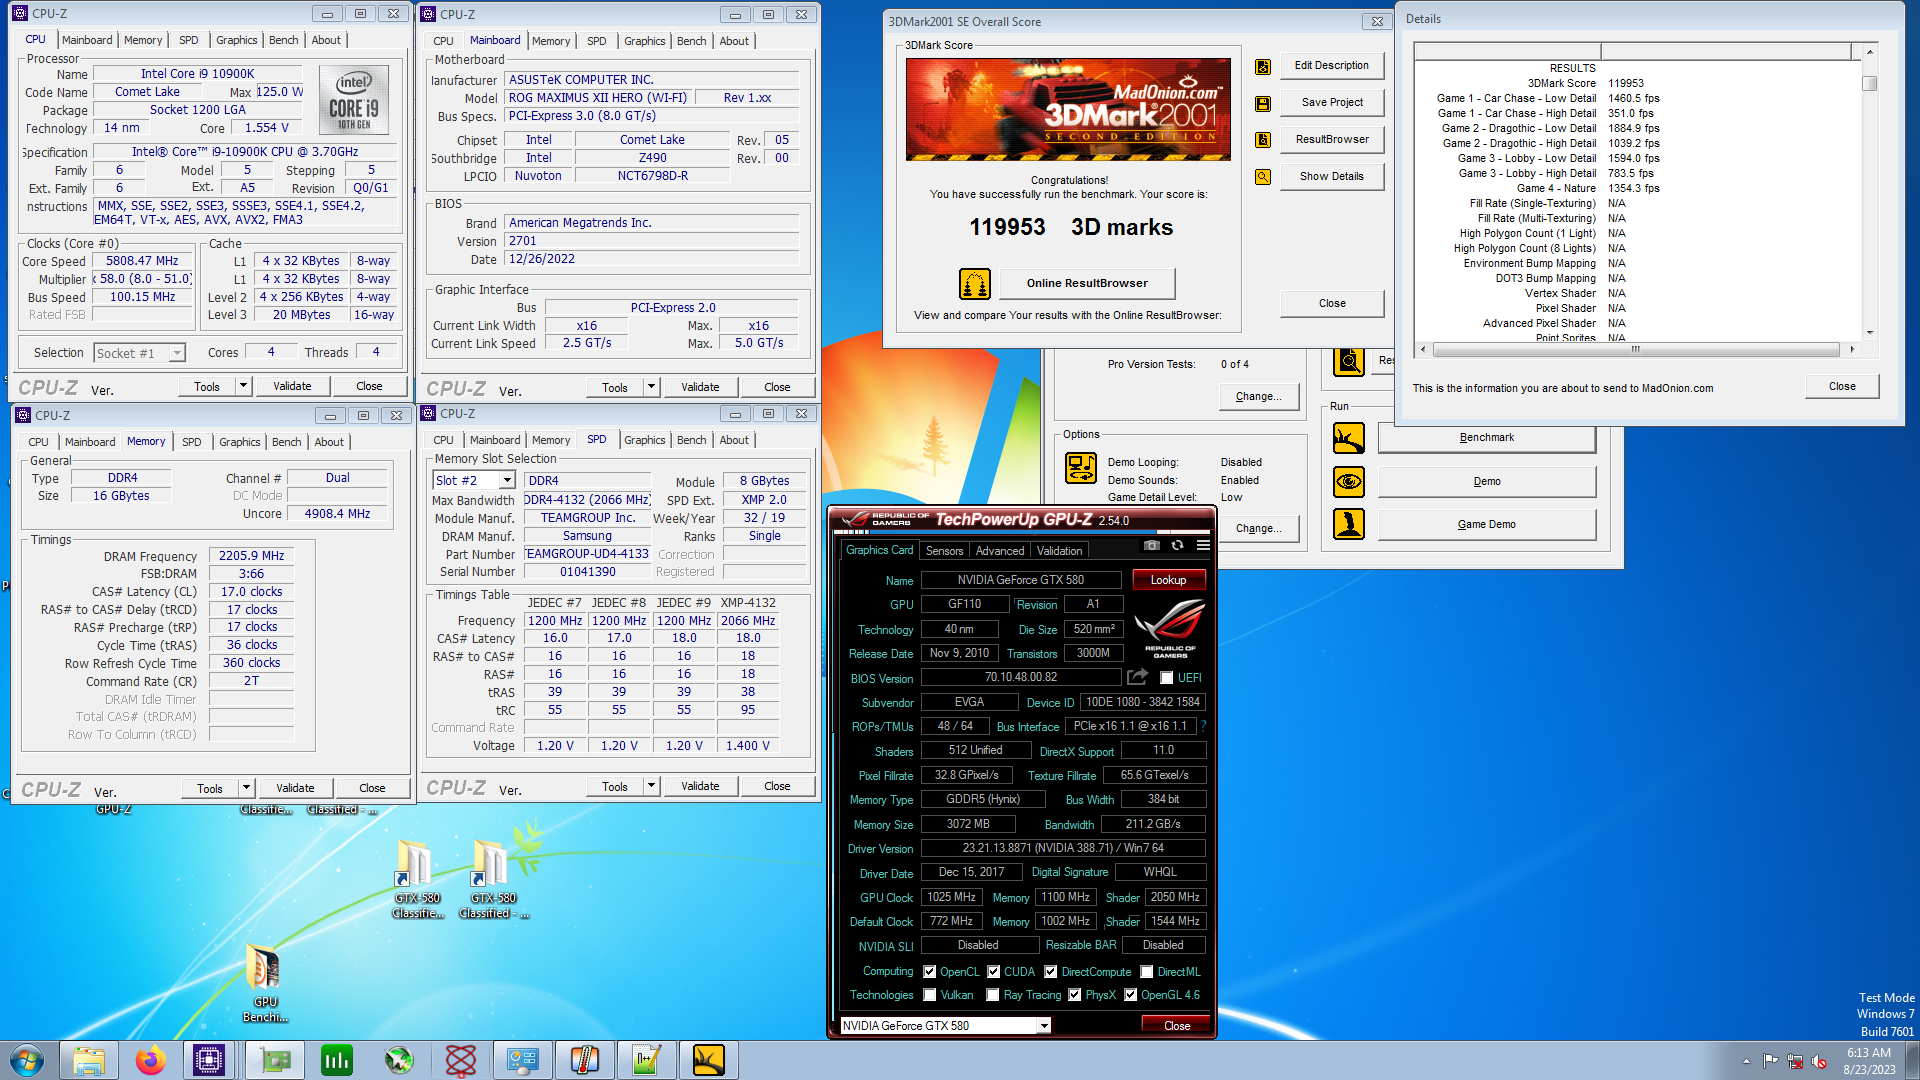This screenshot has width=1920, height=1080.
Task: Click the Details window horizontal scrollbar
Action: (x=1636, y=350)
